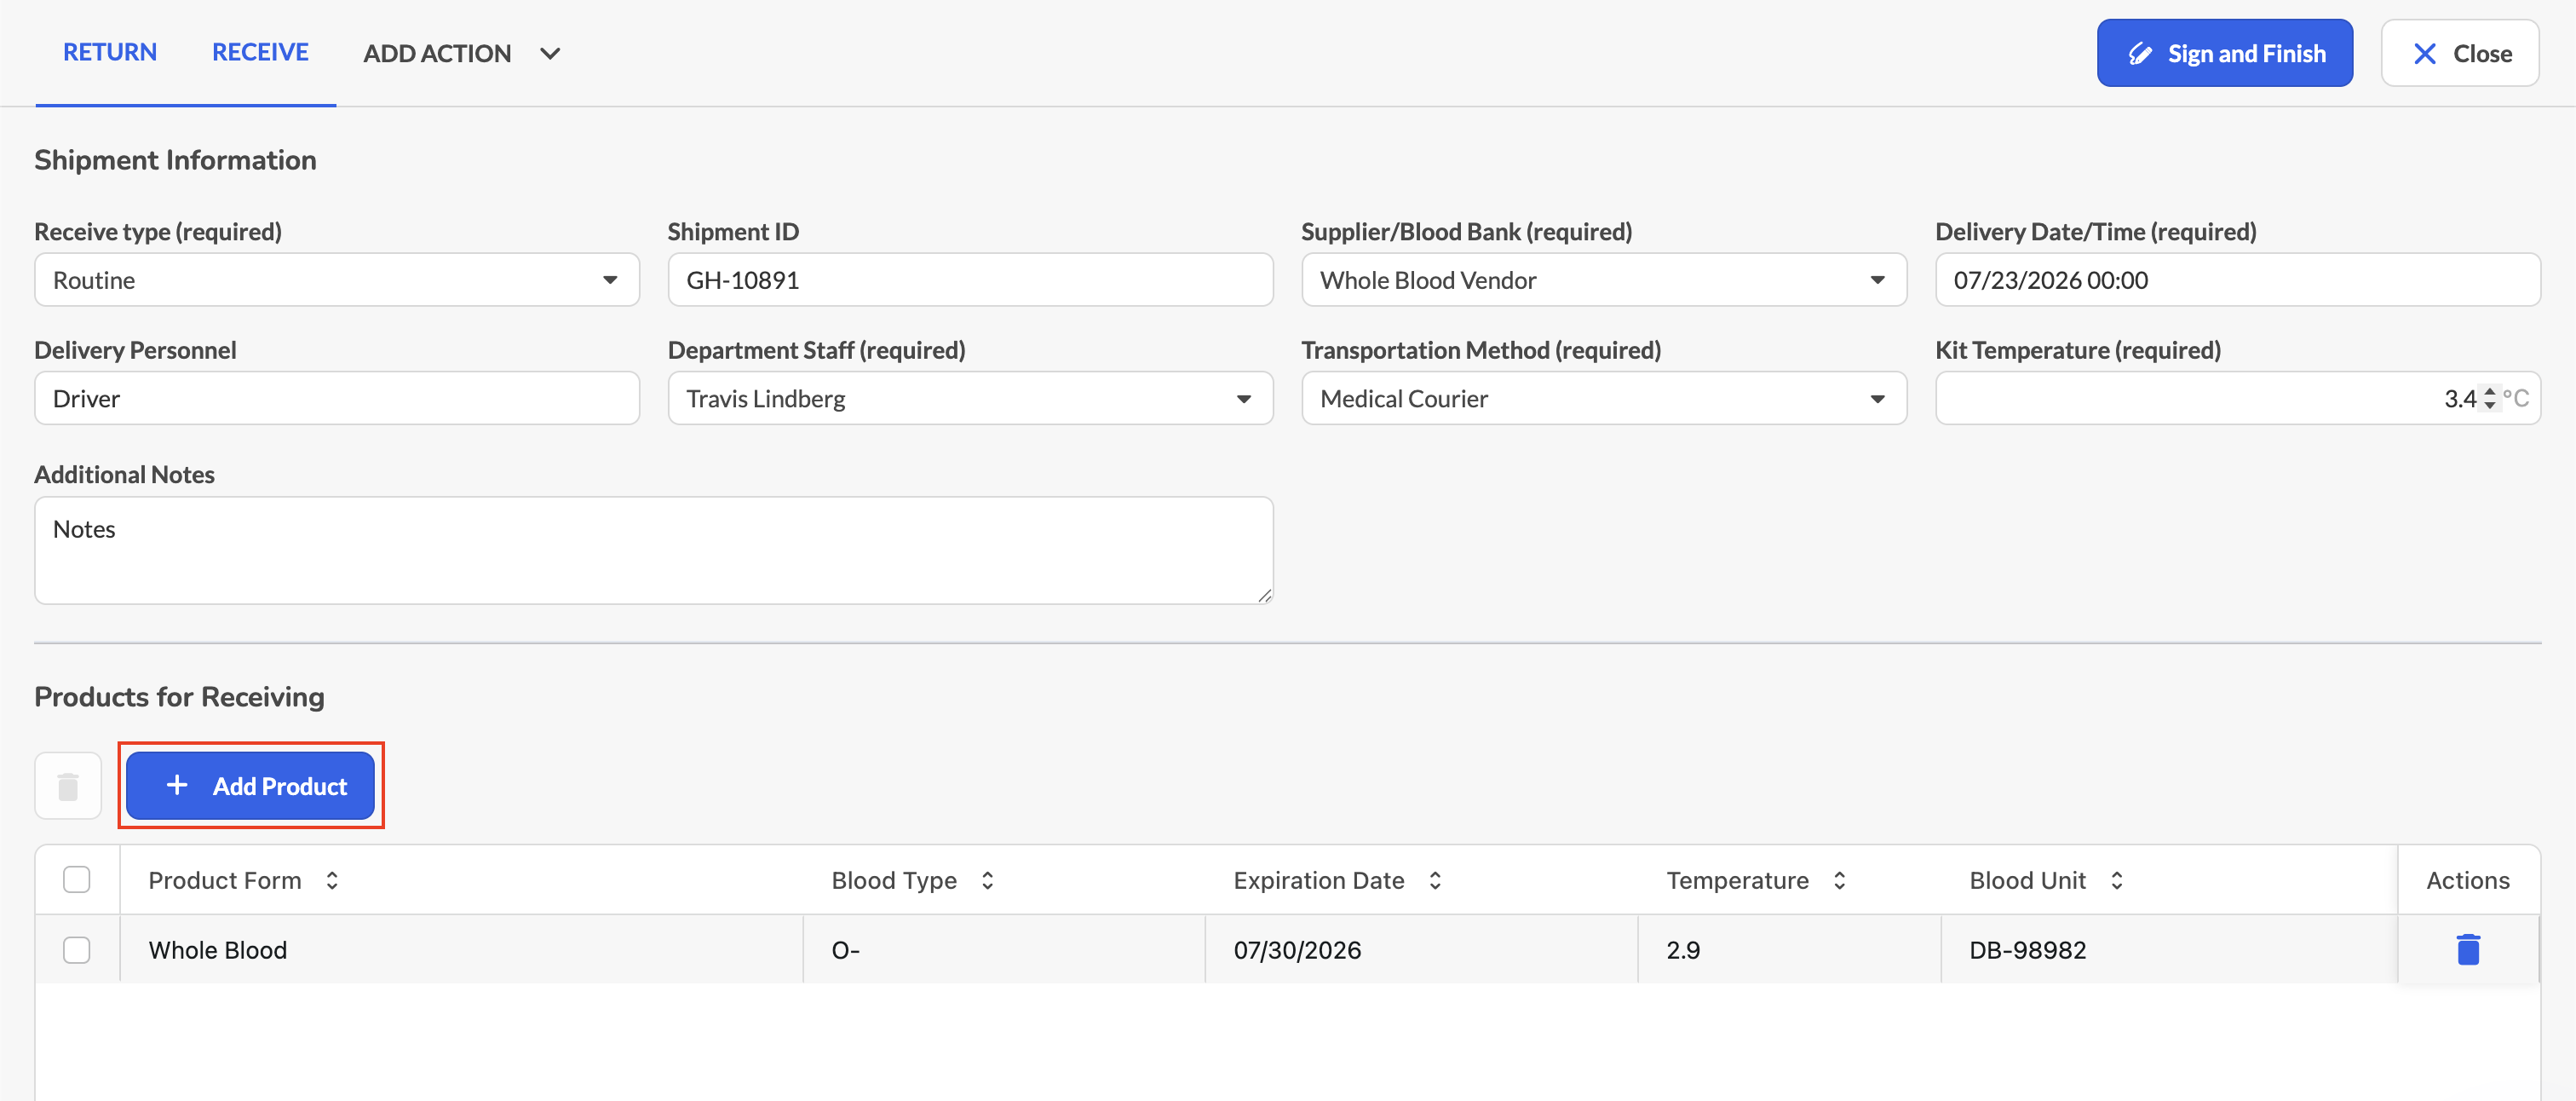This screenshot has height=1101, width=2576.
Task: Click the Shipment ID input field
Action: pos(970,280)
